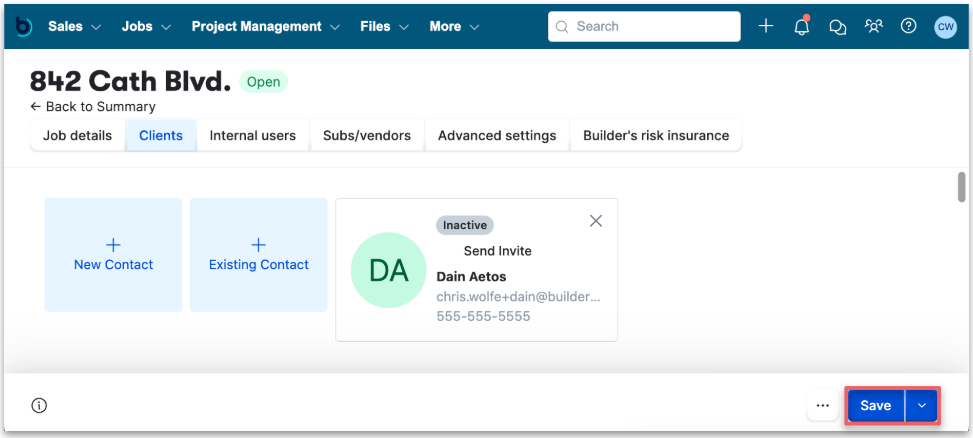Click the Open status badge
The height and width of the screenshot is (438, 973).
(x=263, y=82)
